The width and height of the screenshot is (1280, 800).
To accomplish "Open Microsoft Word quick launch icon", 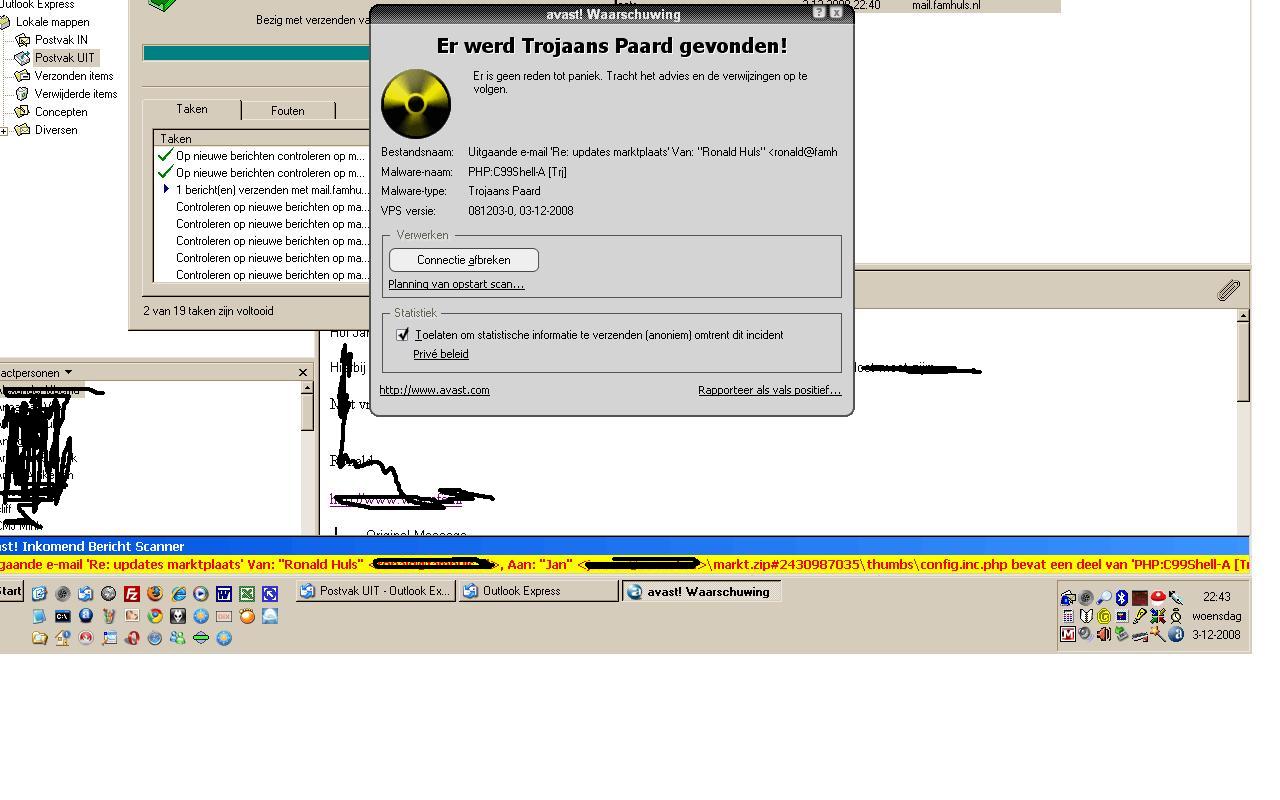I will (x=224, y=594).
